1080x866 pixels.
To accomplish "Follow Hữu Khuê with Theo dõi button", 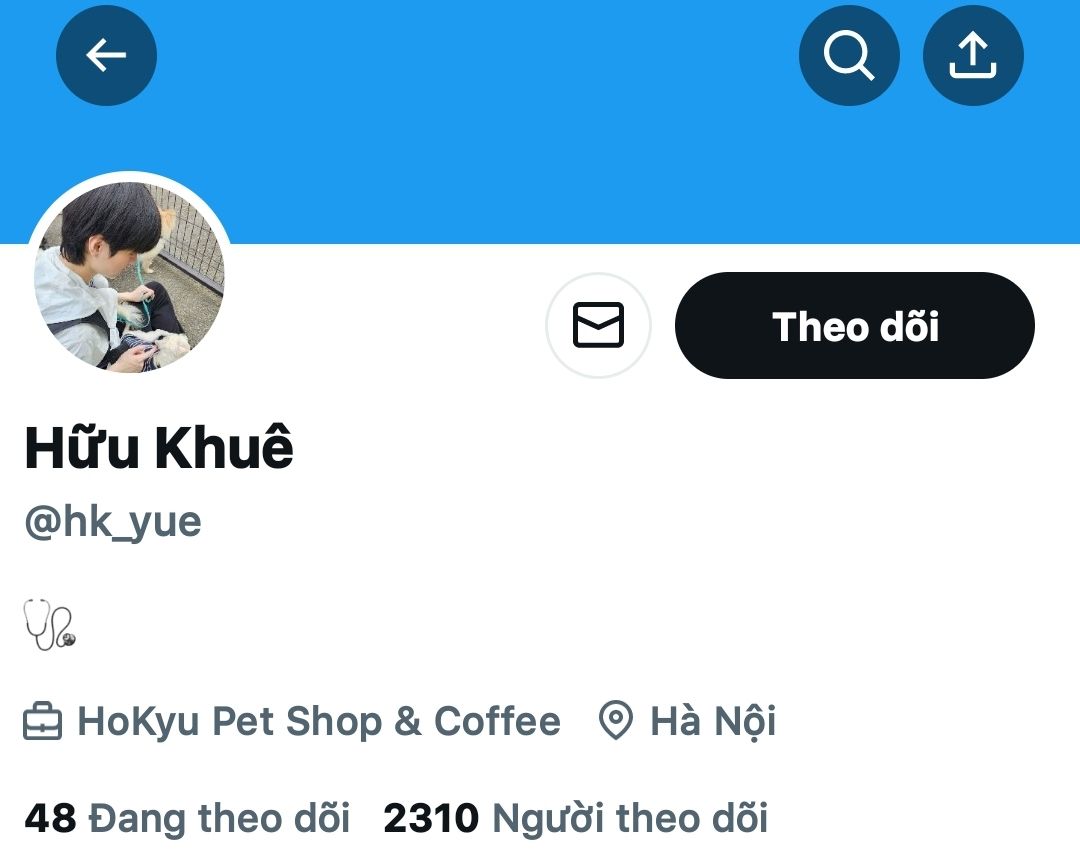I will [x=855, y=325].
